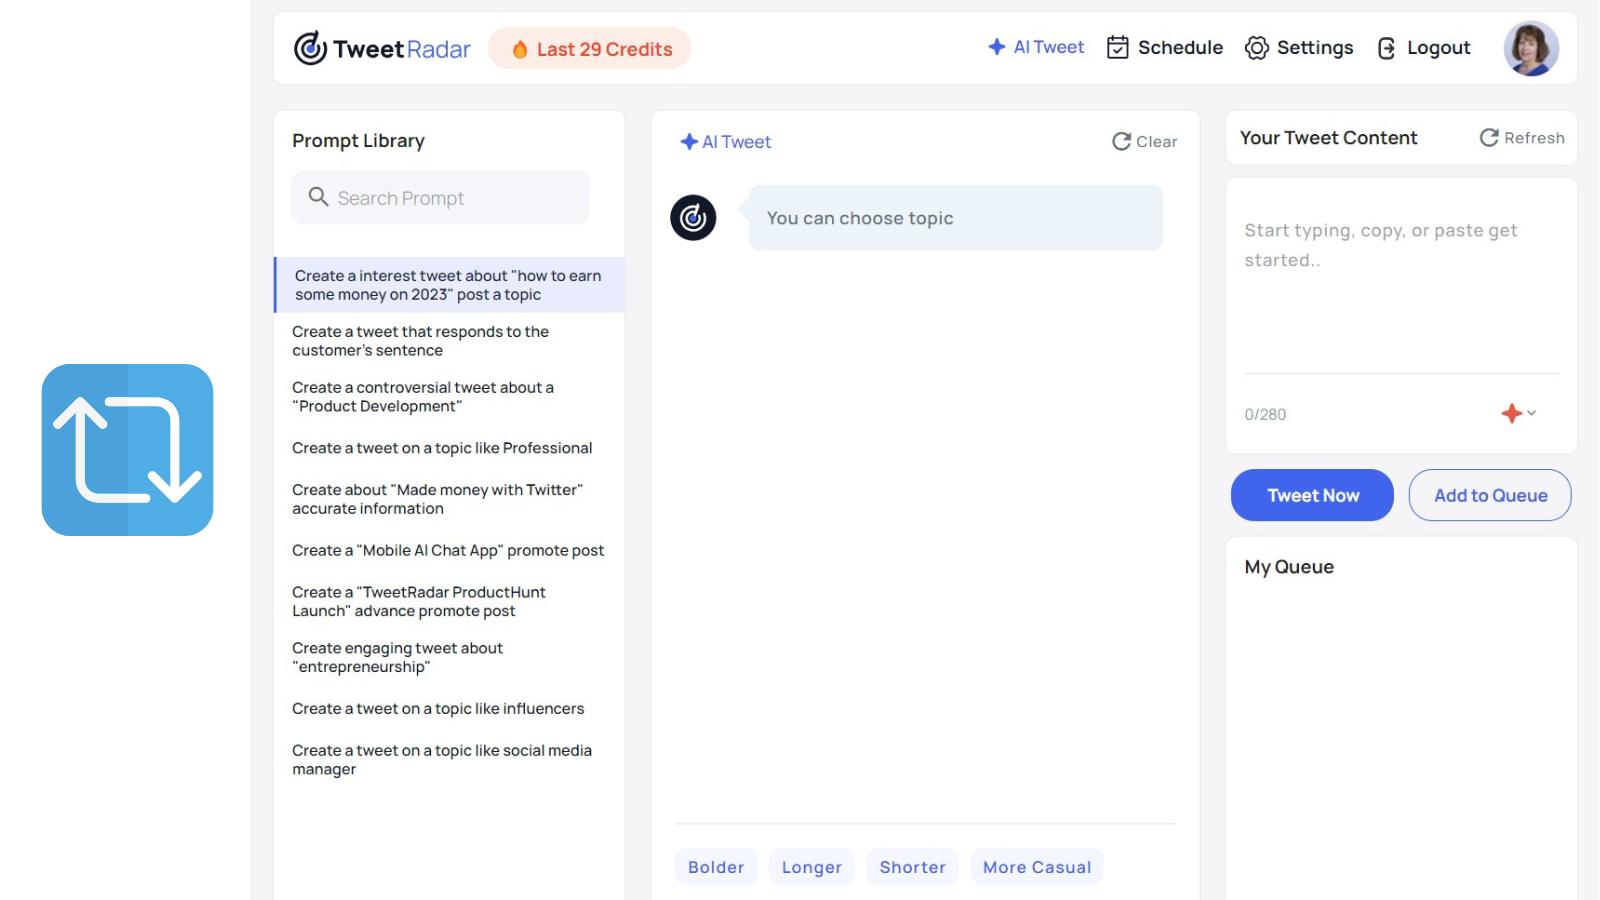This screenshot has height=900, width=1600.
Task: Clear the AI Tweet conversation
Action: 1145,142
